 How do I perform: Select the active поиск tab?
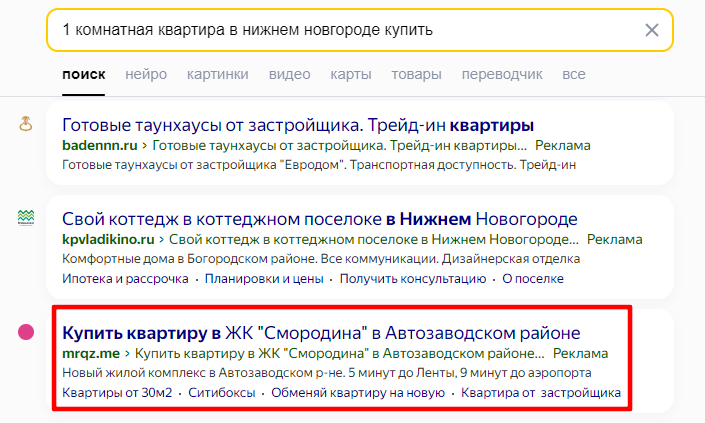[84, 74]
